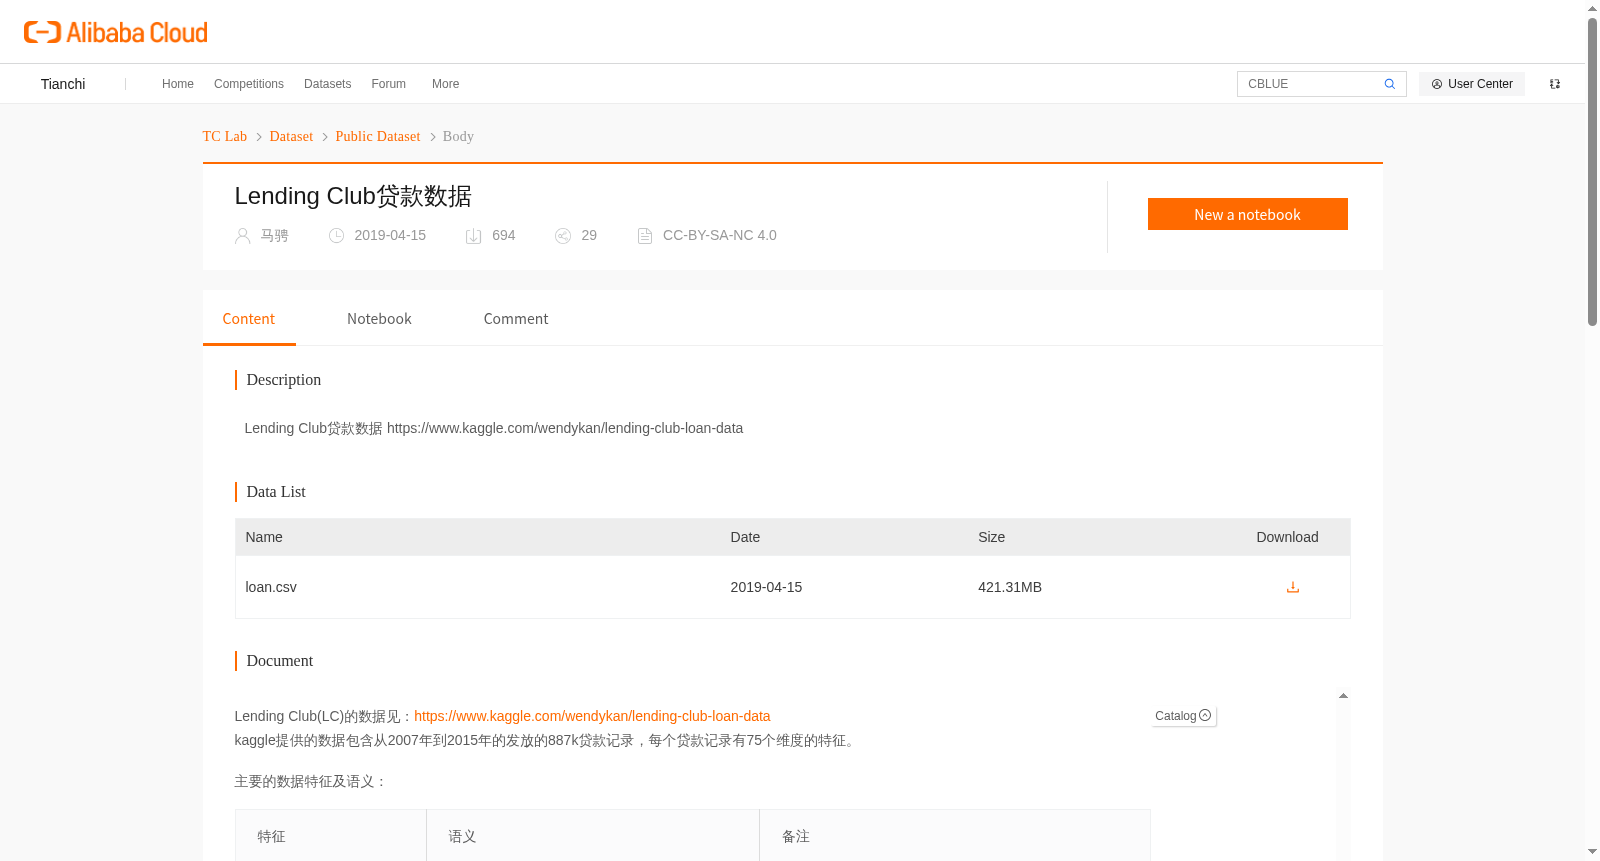The height and width of the screenshot is (861, 1600).
Task: Click the search magnifier icon
Action: [x=1389, y=84]
